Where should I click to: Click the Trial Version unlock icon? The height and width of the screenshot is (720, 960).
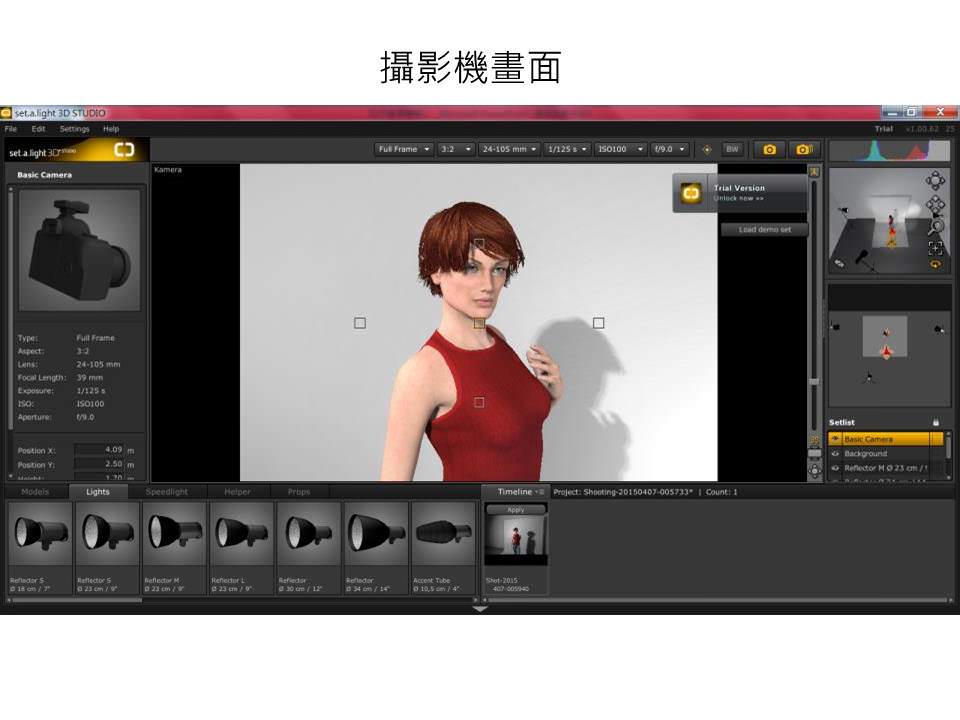tap(691, 192)
